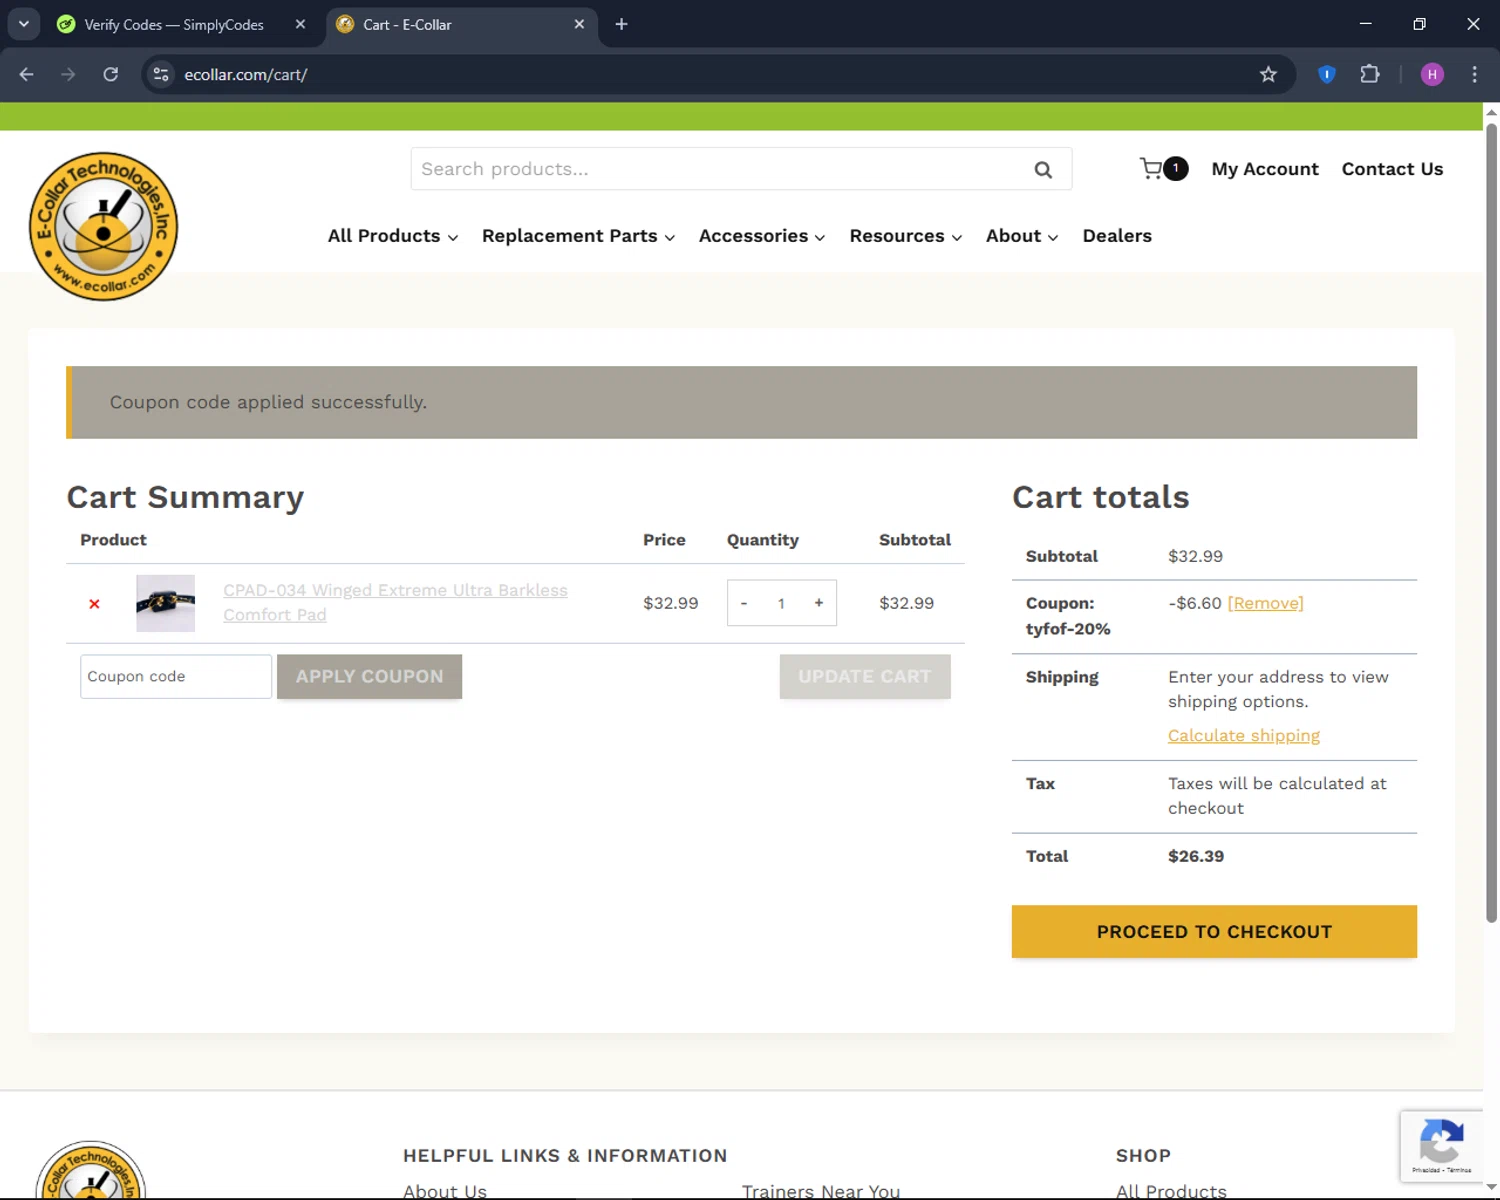Go to My Account
This screenshot has height=1200, width=1500.
point(1265,169)
